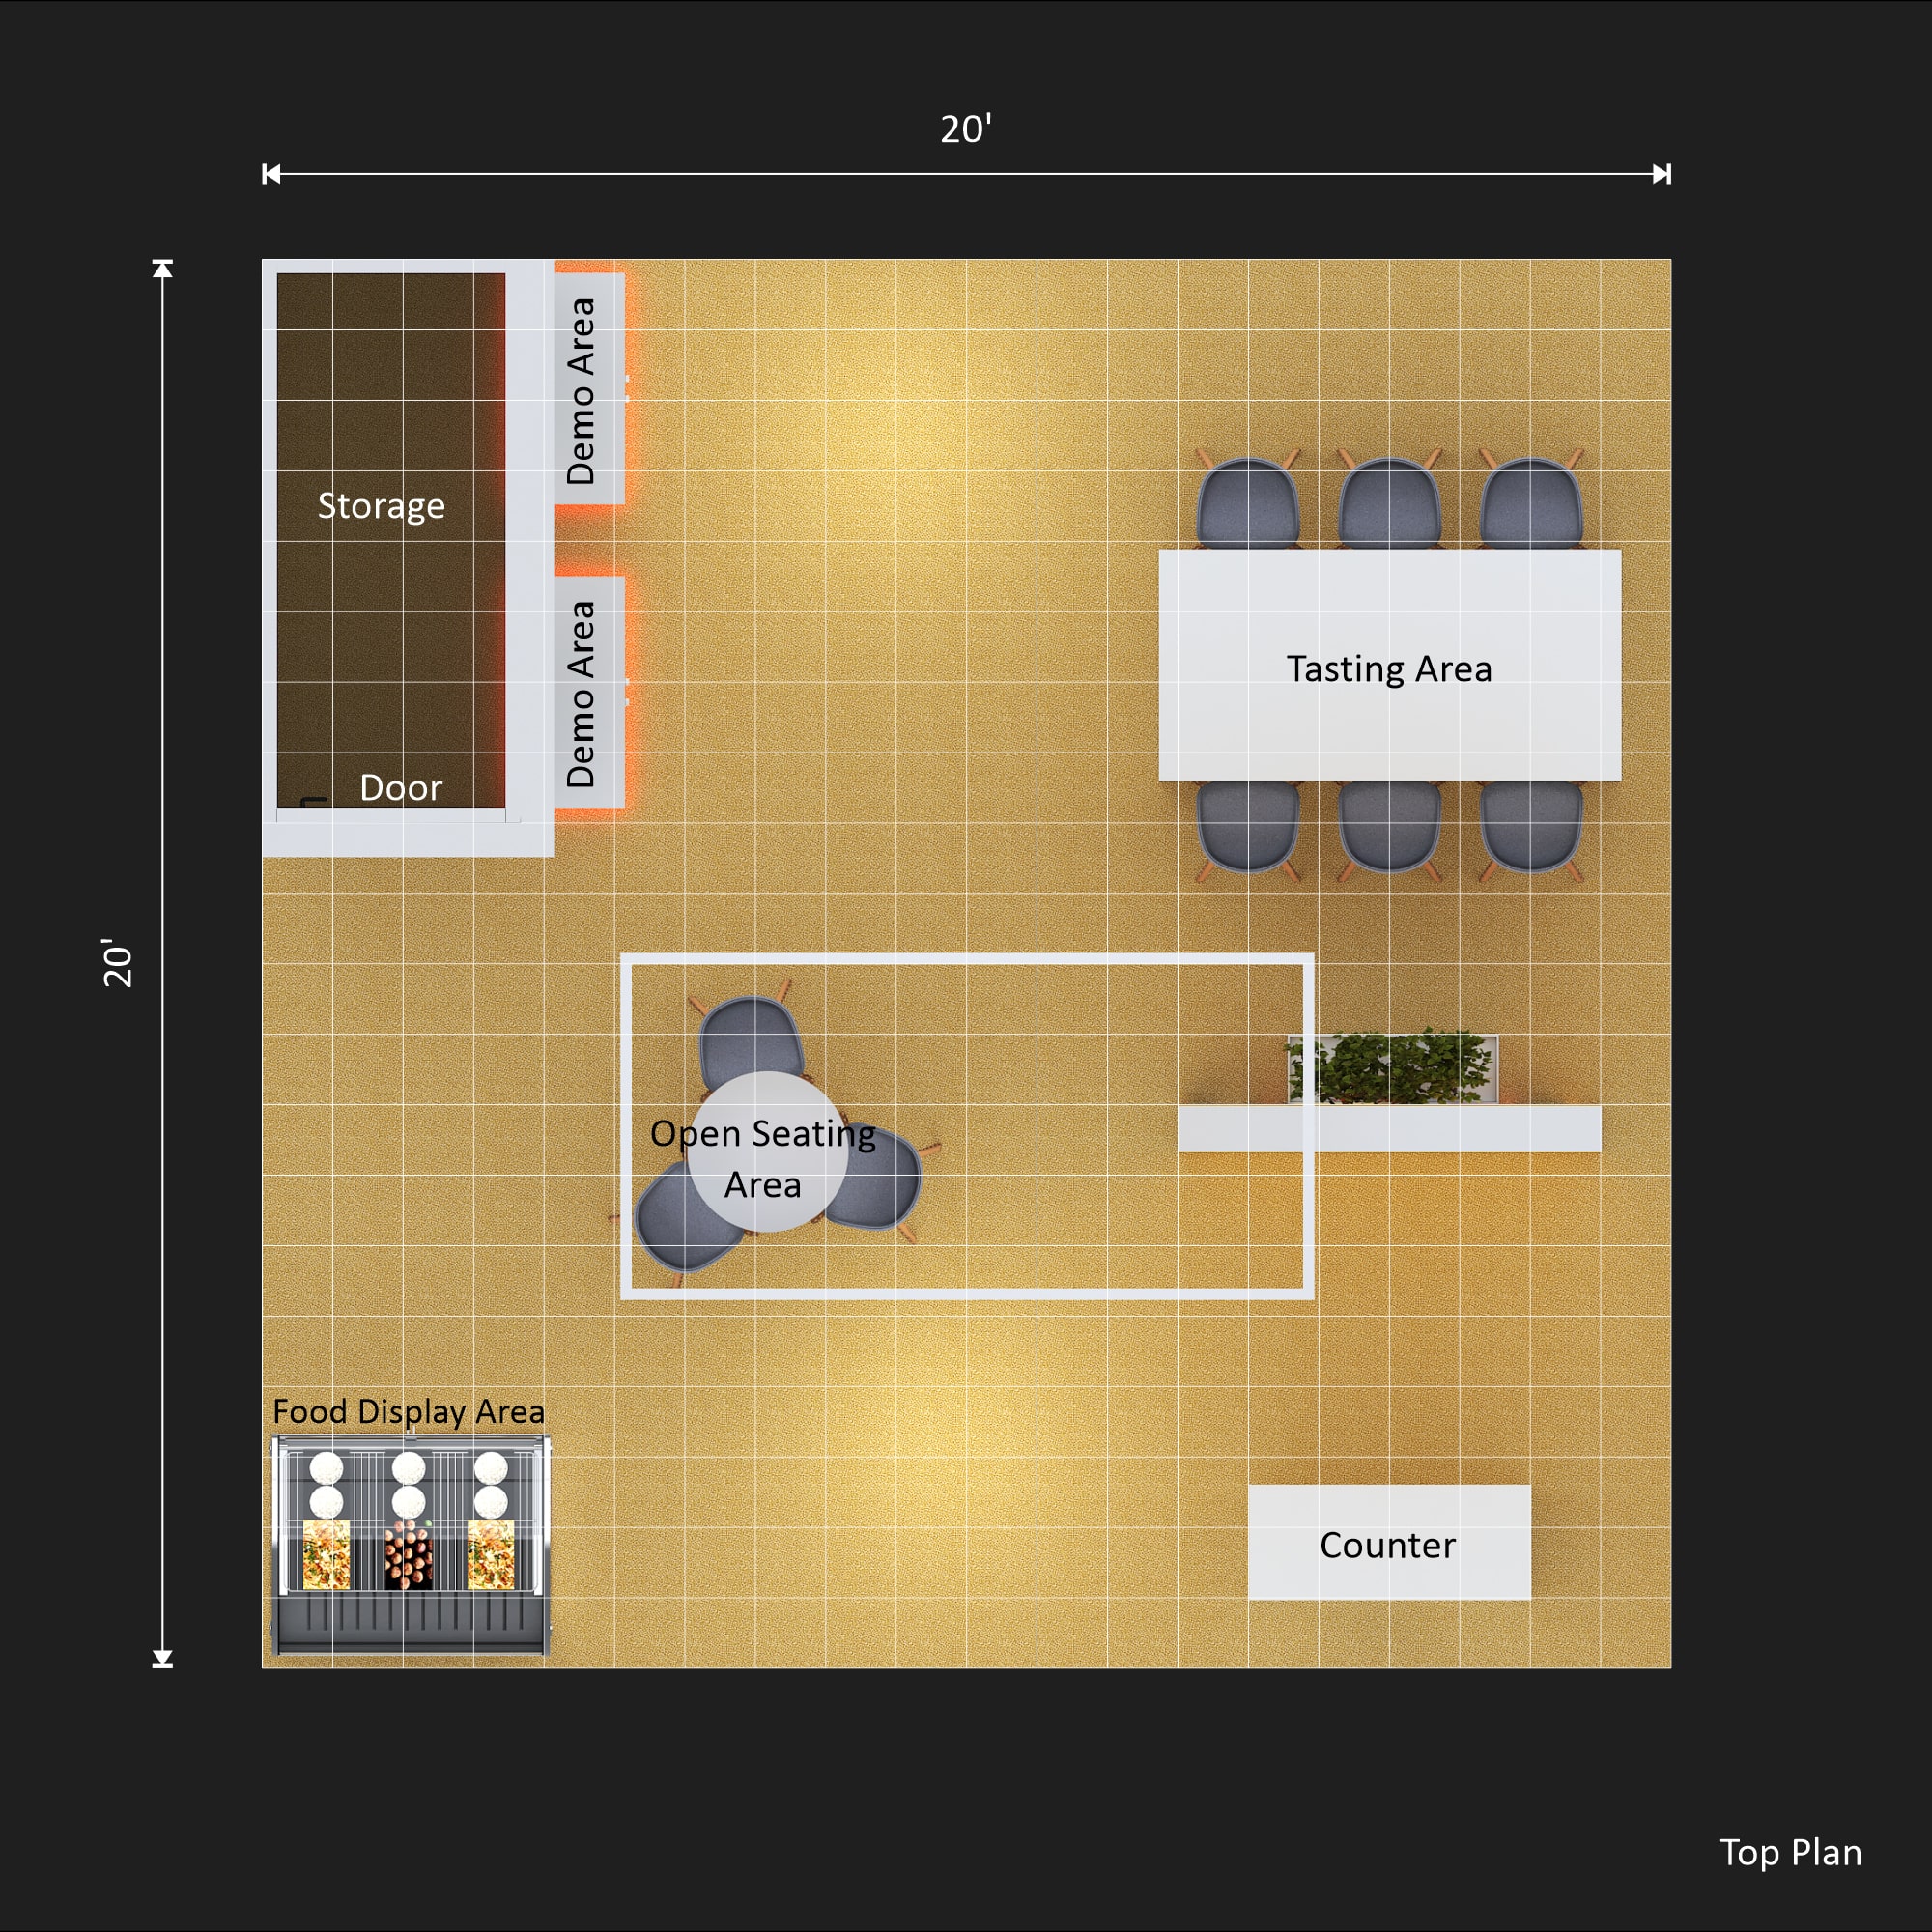Click the top-middle chair at tasting table
Viewport: 1932px width, 1932px height.
pyautogui.click(x=1389, y=503)
